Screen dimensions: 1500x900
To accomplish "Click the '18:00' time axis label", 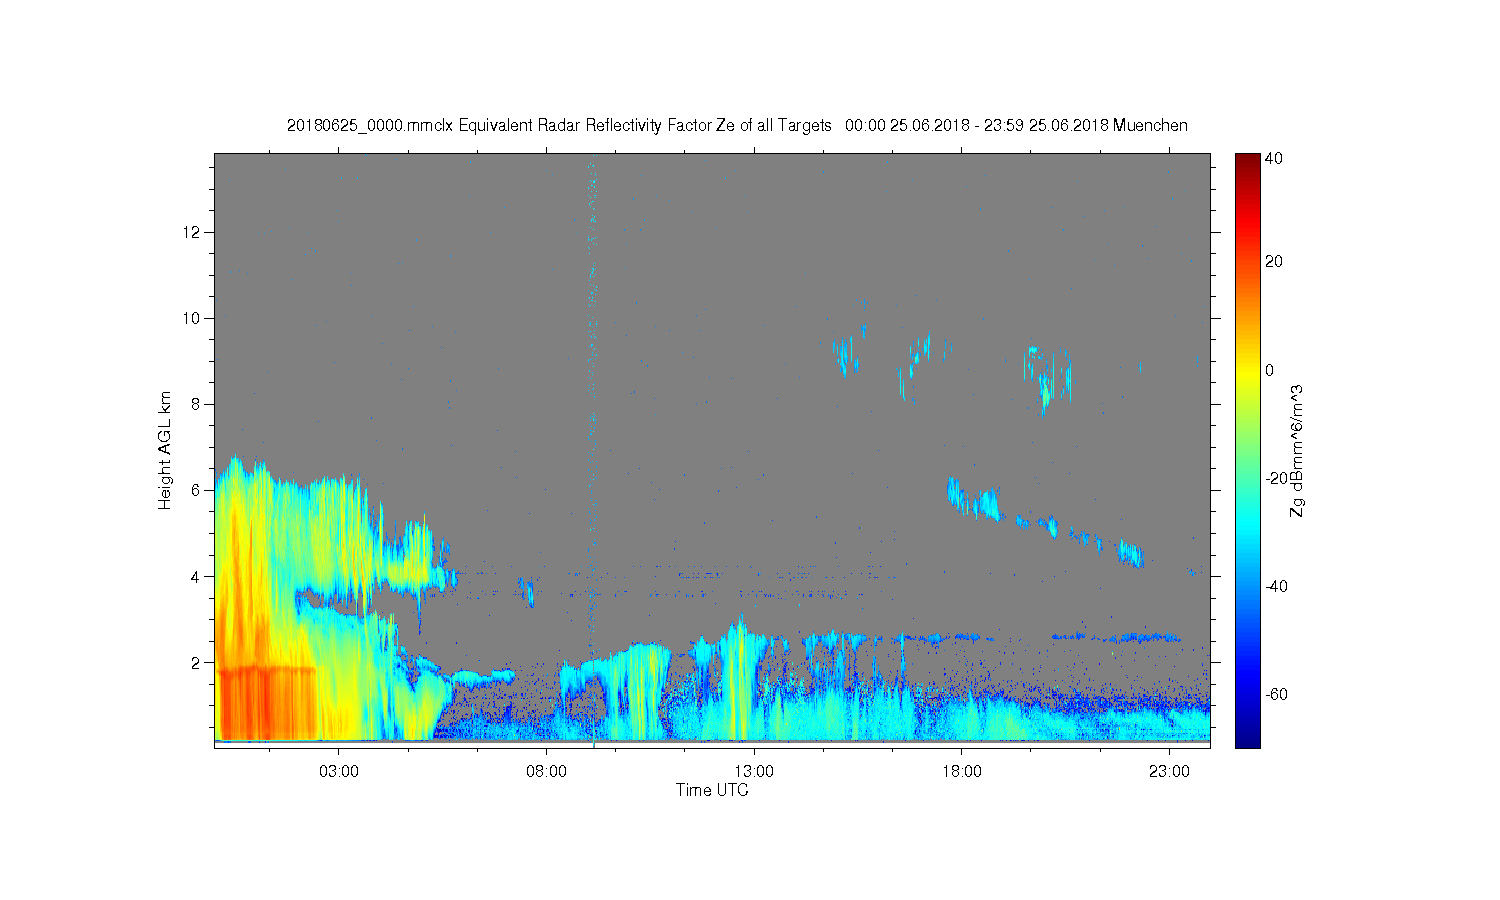I will pyautogui.click(x=961, y=772).
